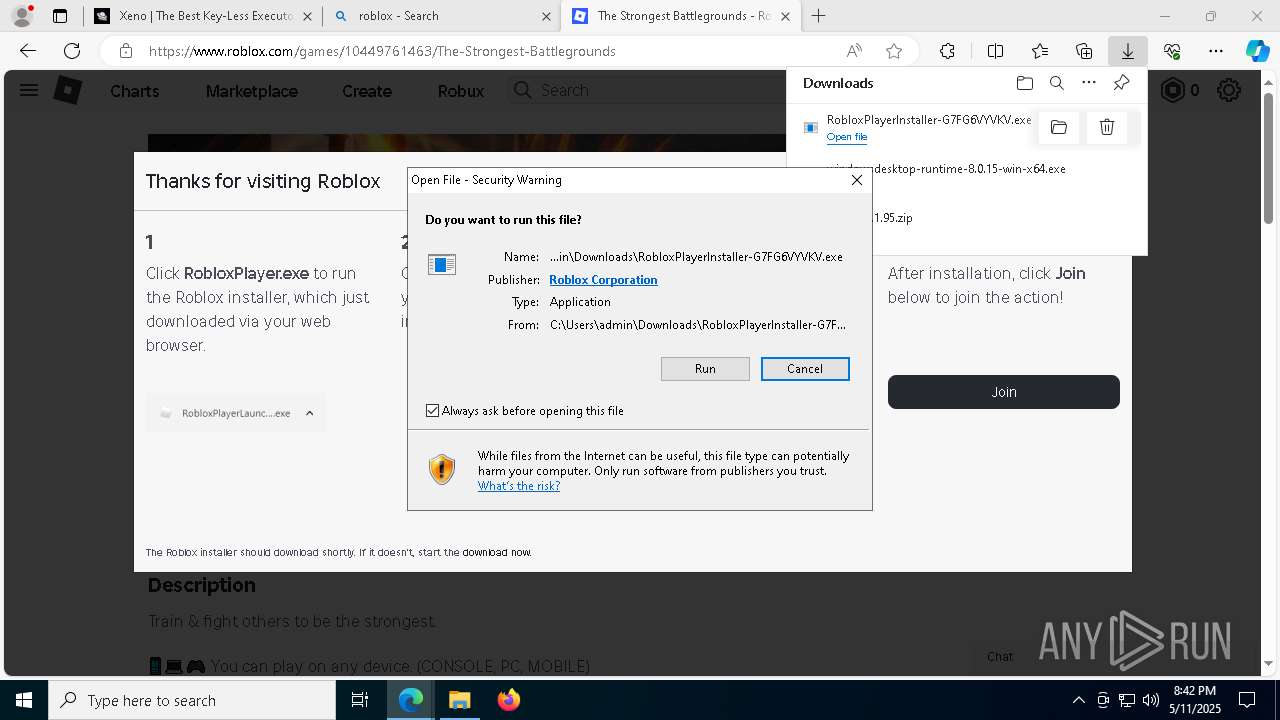Open Copilot sidebar icon
Image resolution: width=1280 pixels, height=720 pixels.
click(1257, 51)
